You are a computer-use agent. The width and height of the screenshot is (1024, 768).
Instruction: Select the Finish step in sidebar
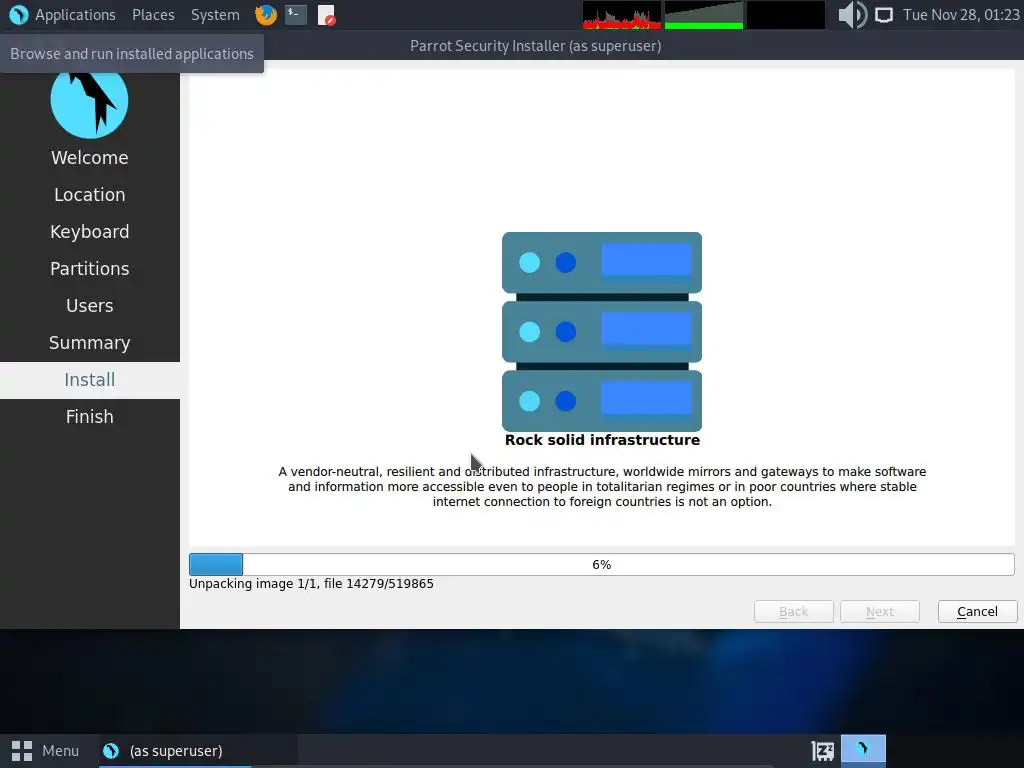click(x=89, y=417)
